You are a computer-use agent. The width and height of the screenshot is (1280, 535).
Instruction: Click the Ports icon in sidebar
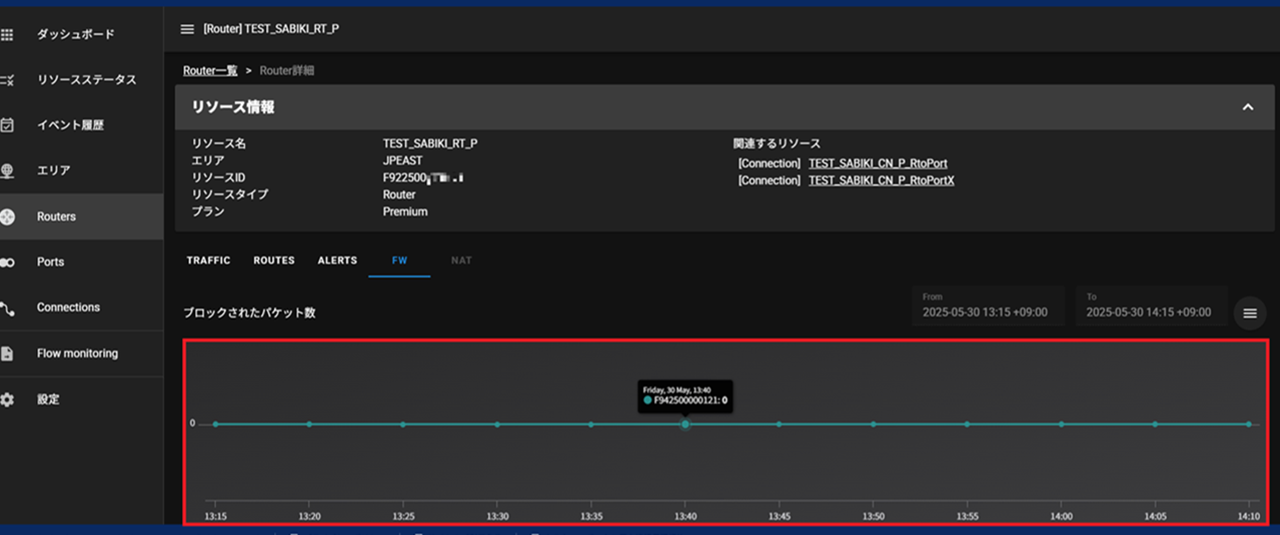pos(7,262)
